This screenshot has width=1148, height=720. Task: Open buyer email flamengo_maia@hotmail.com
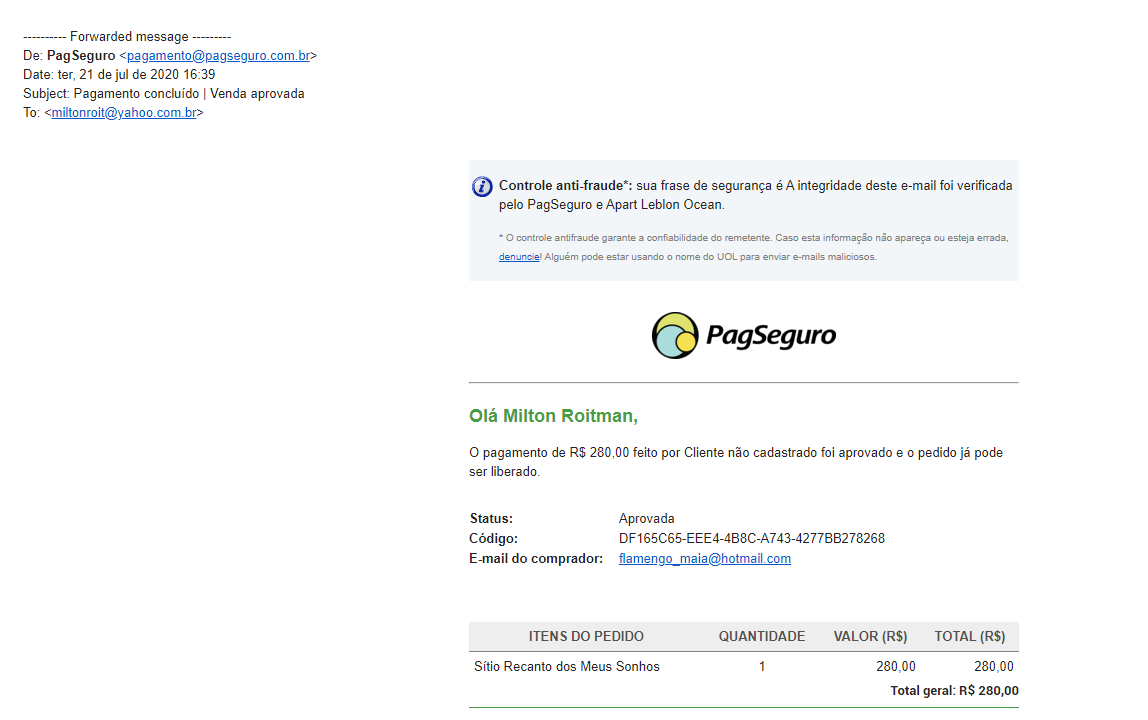pyautogui.click(x=704, y=559)
